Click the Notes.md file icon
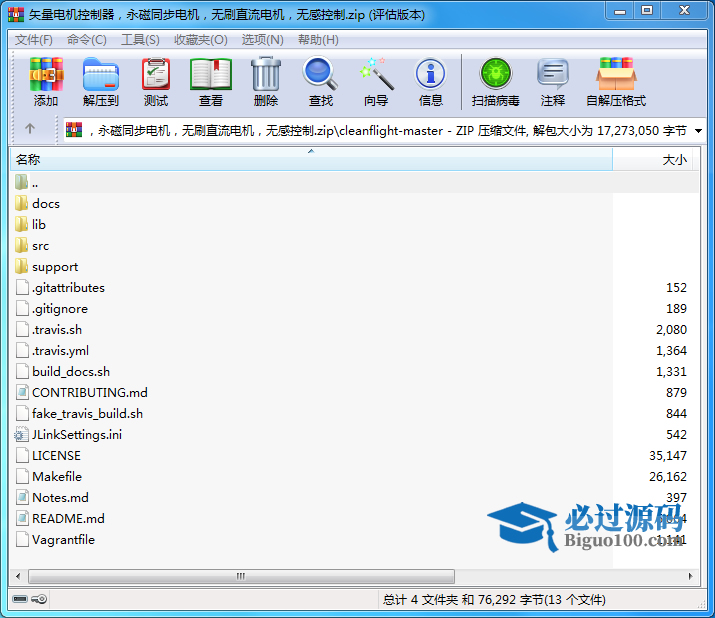Viewport: 715px width, 618px height. point(22,498)
